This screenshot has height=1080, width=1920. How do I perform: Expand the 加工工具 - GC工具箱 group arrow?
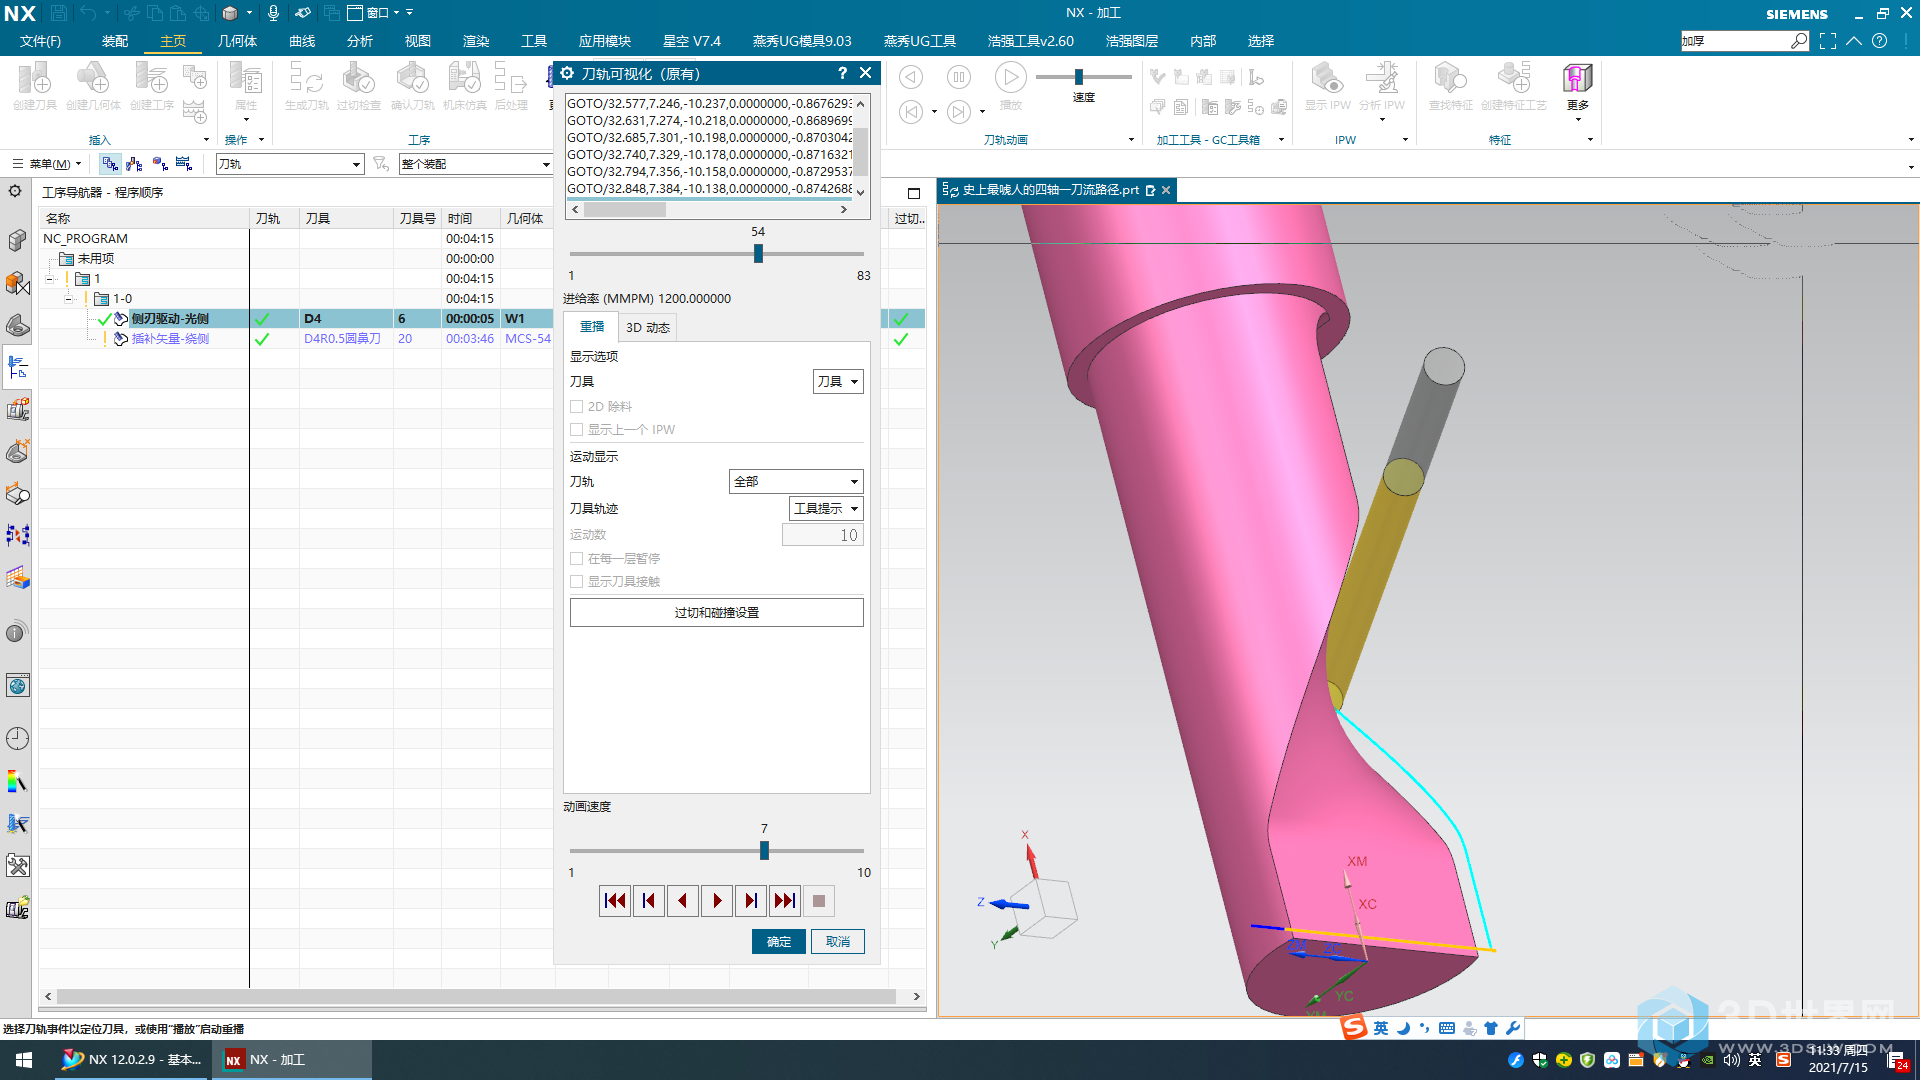pos(1281,140)
